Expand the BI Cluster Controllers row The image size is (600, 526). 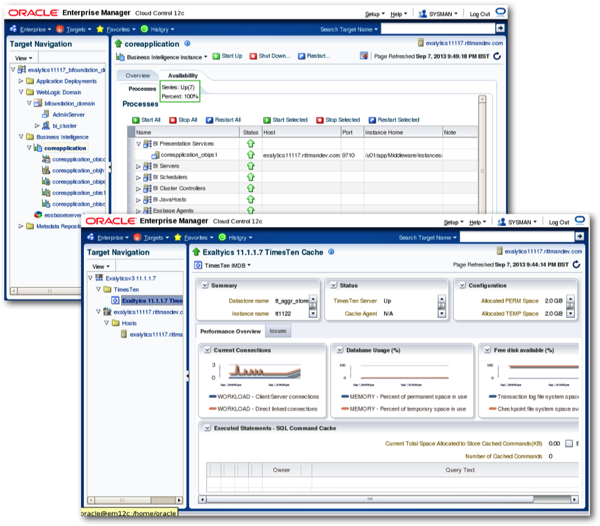[x=139, y=189]
